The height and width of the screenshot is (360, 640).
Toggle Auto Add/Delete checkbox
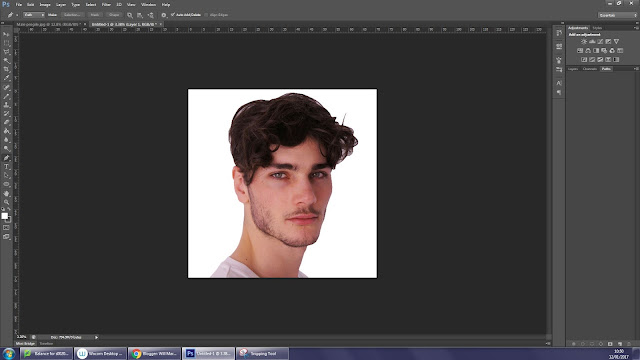[173, 15]
